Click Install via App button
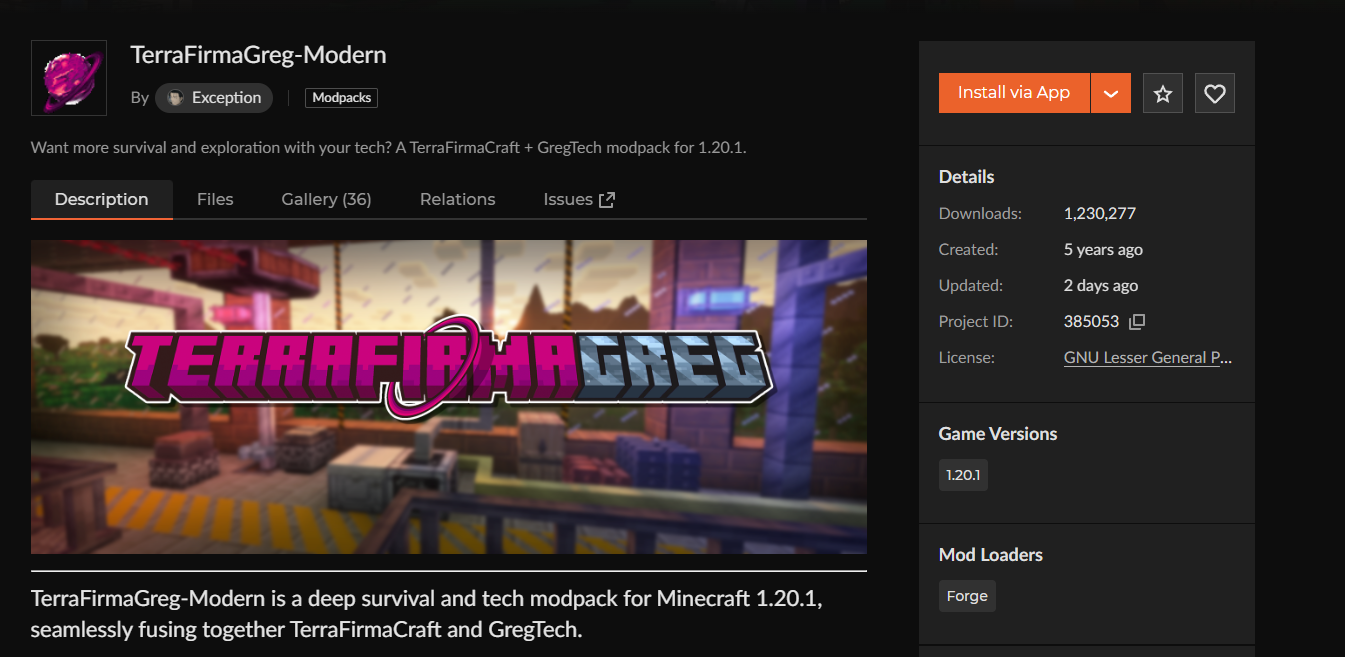This screenshot has height=657, width=1345. pos(1014,93)
